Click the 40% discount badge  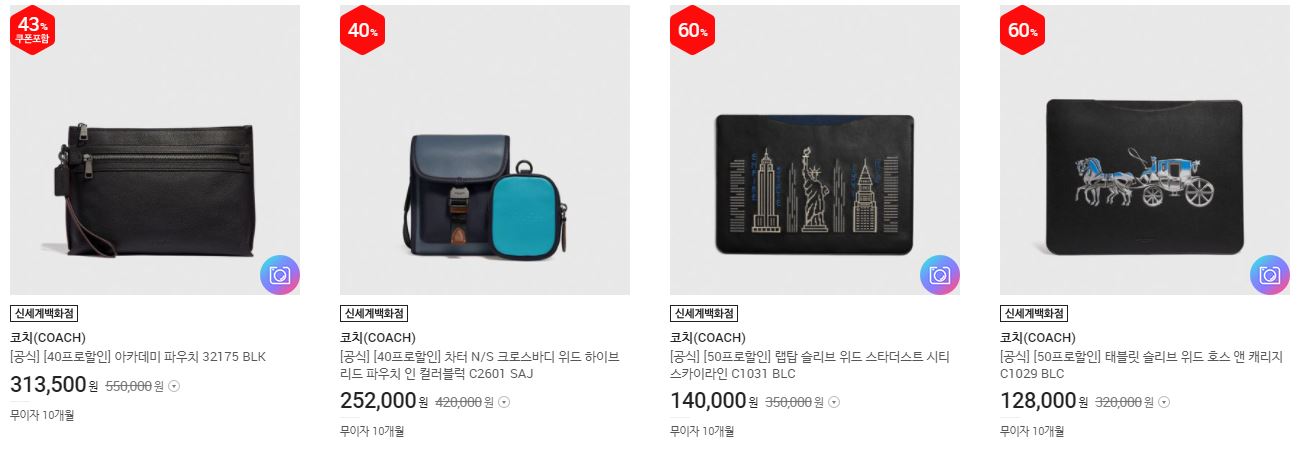[x=362, y=31]
